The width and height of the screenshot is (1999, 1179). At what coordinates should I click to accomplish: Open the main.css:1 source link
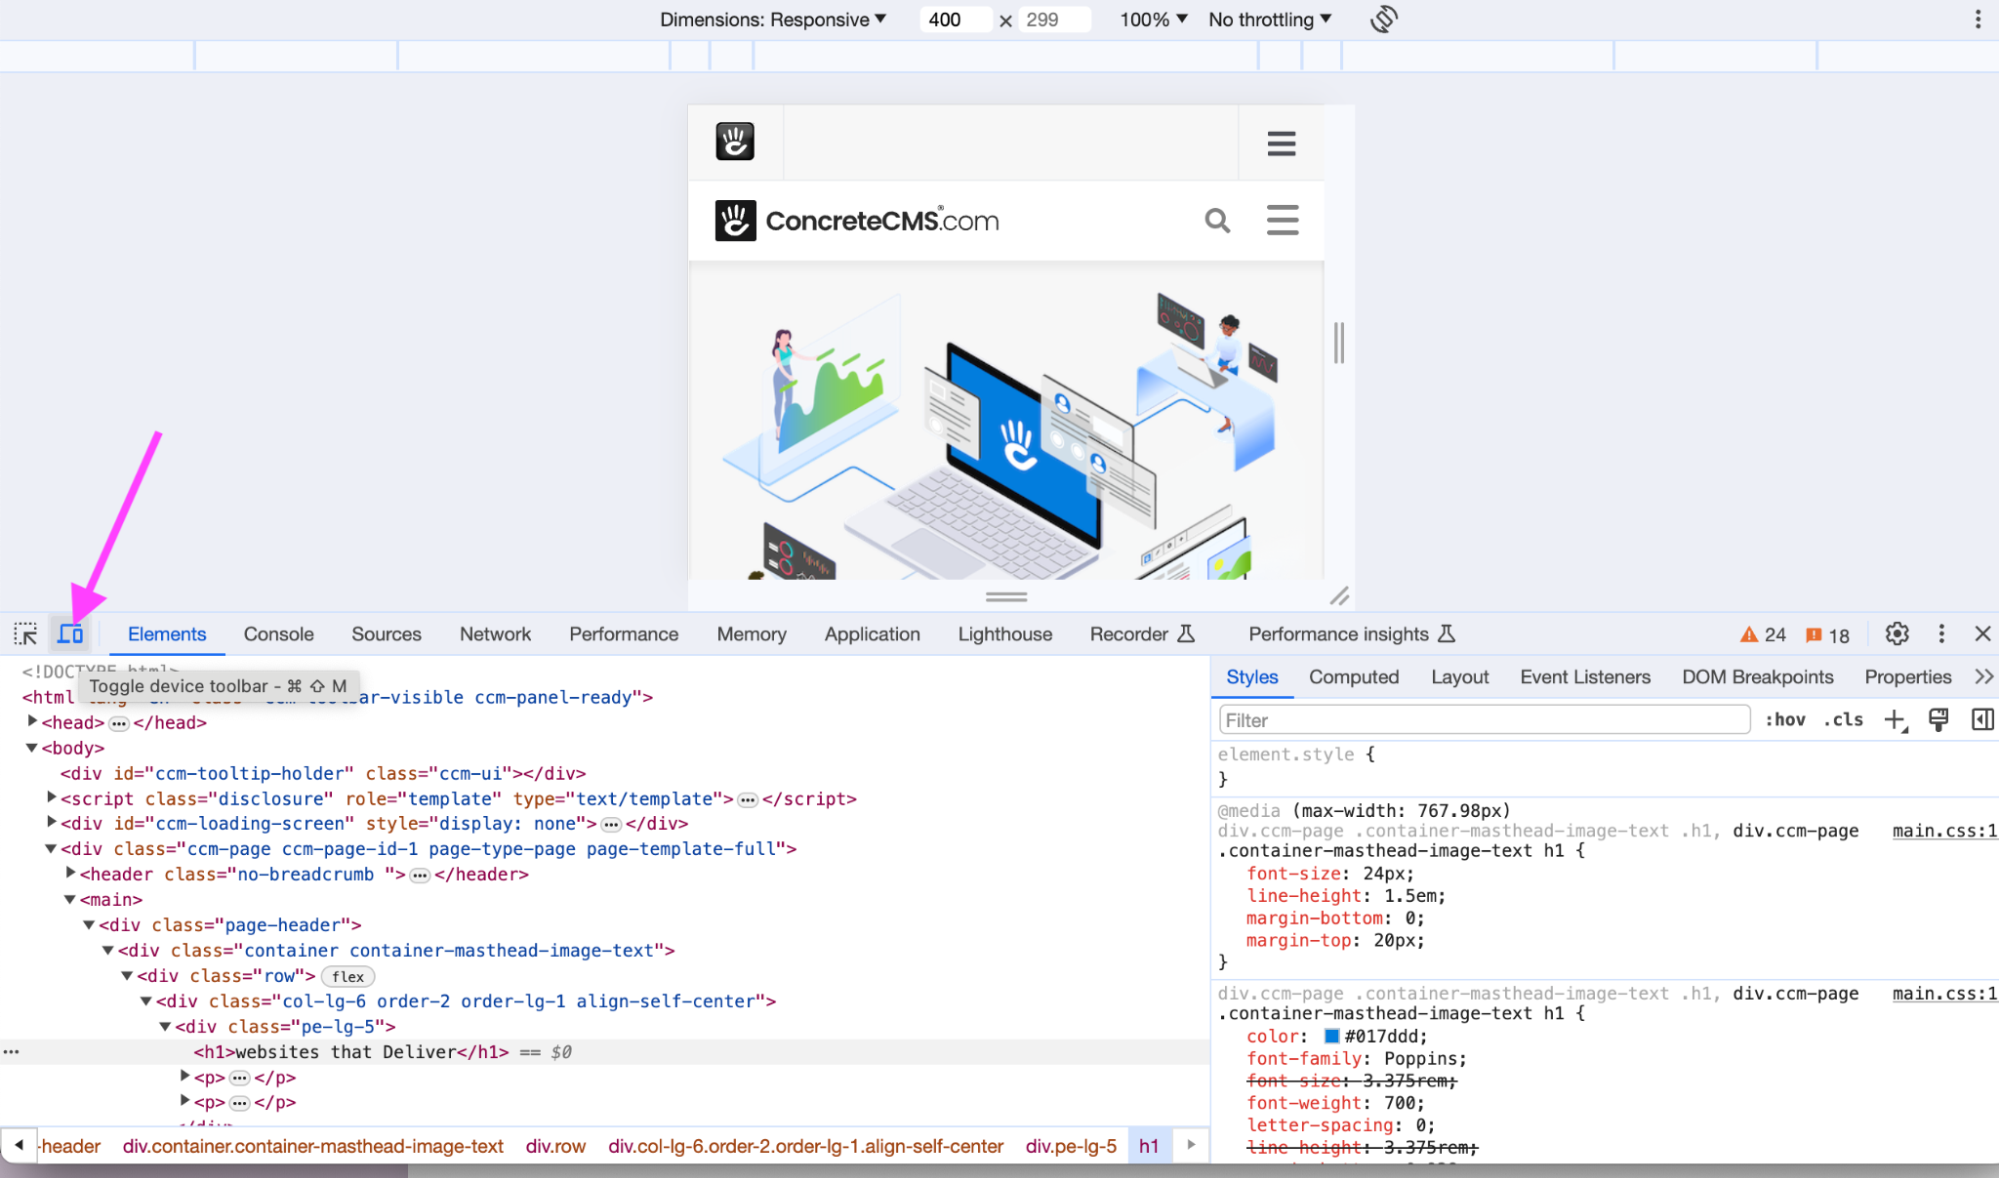coord(1943,831)
